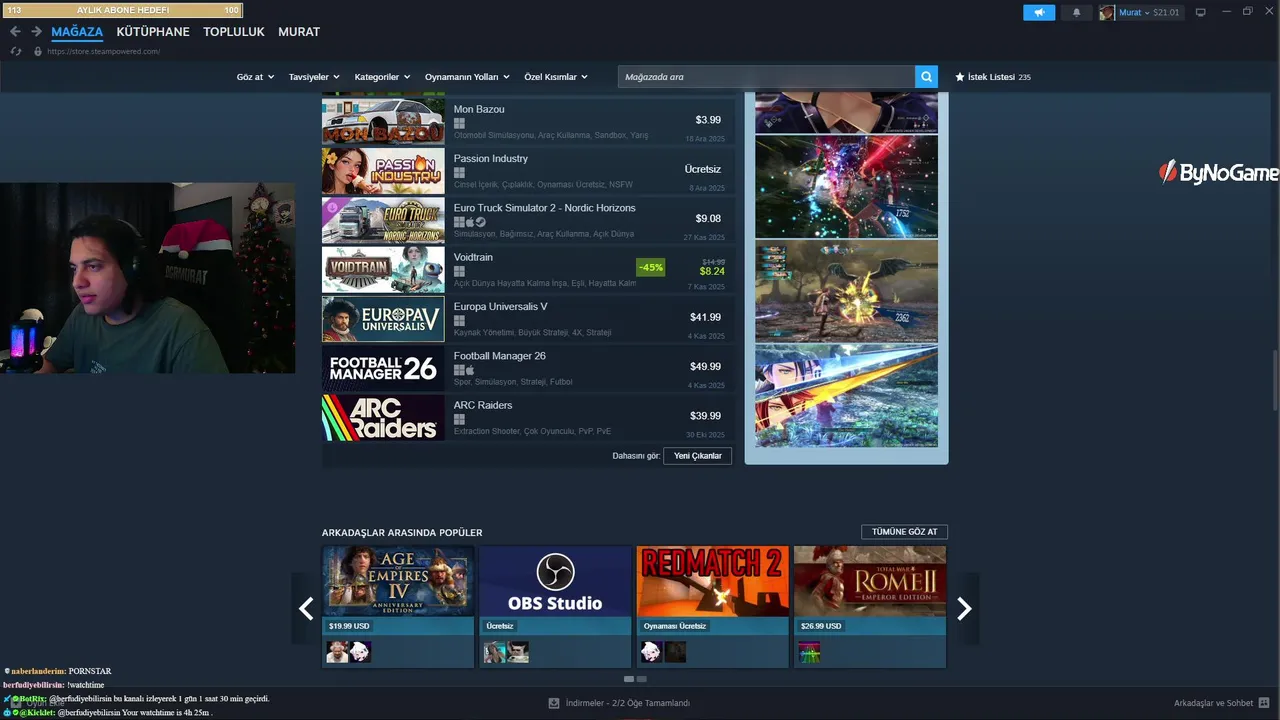Screen dimensions: 1280x720
Task: Expand the Göz at menu
Action: click(255, 77)
